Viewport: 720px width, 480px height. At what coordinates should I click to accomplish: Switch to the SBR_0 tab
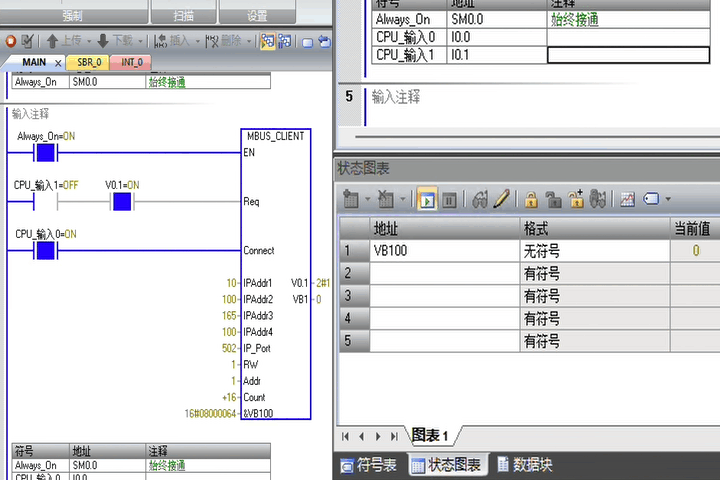tap(89, 62)
